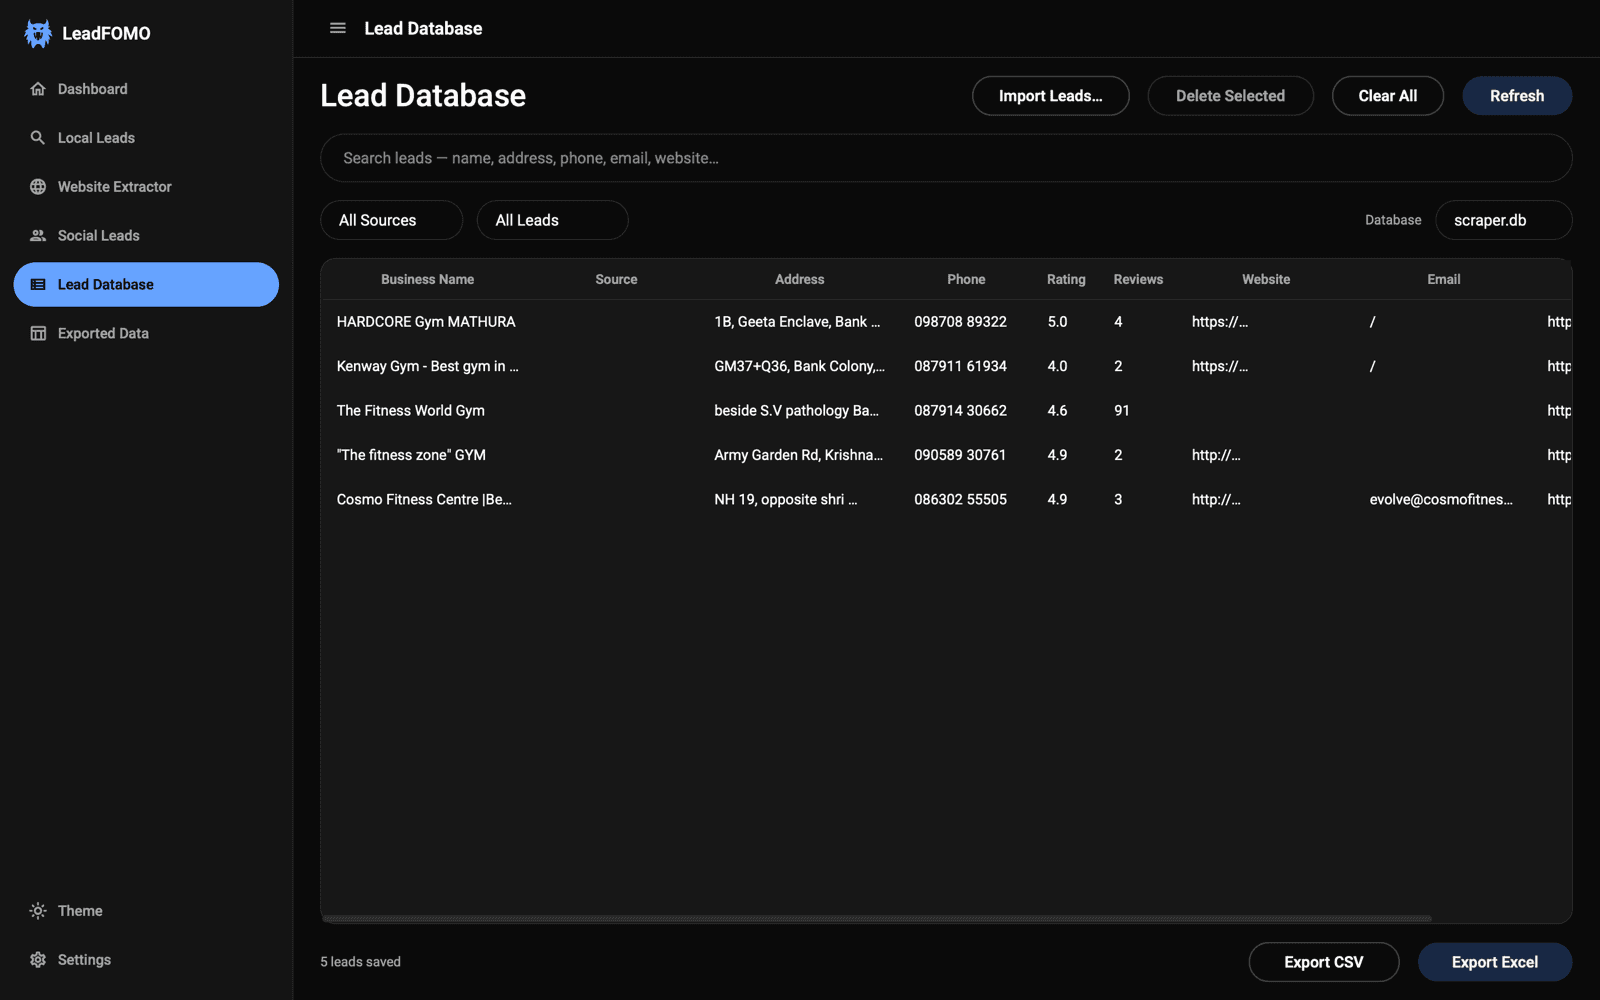Click the 5.0 rating cell
The image size is (1600, 1000).
(x=1057, y=322)
